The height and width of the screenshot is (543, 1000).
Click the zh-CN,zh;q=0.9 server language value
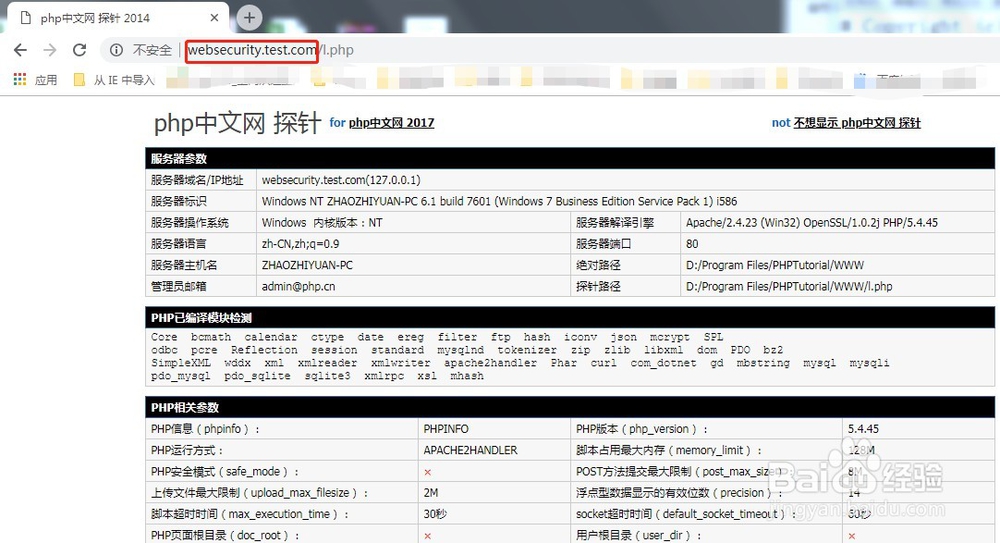tap(300, 244)
